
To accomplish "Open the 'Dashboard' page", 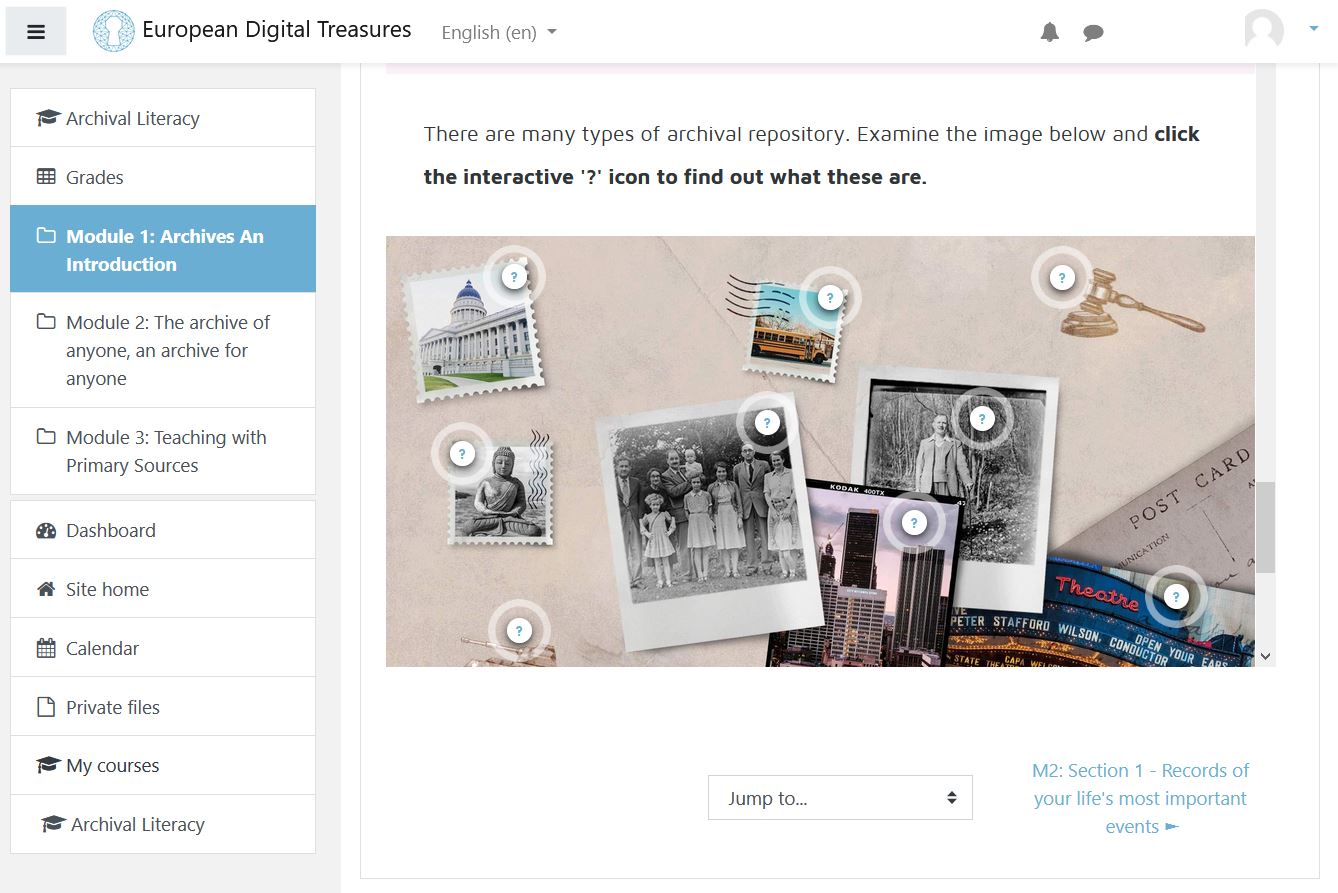I will pyautogui.click(x=109, y=529).
